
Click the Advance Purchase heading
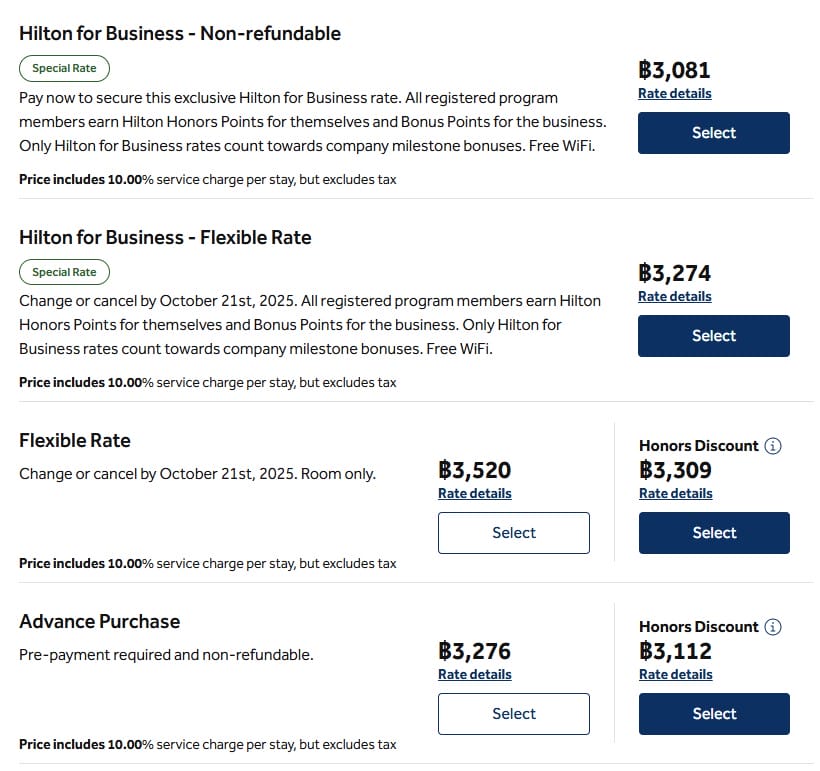point(99,621)
